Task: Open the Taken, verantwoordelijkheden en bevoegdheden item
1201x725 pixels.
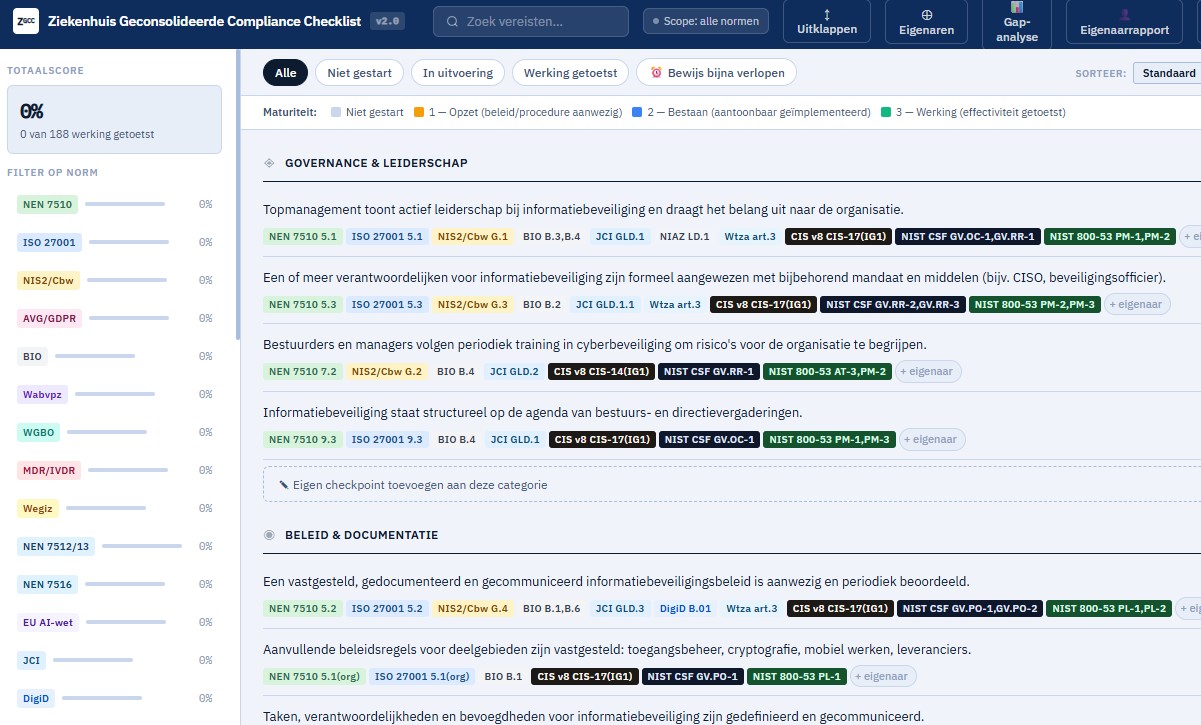Action: [x=593, y=716]
